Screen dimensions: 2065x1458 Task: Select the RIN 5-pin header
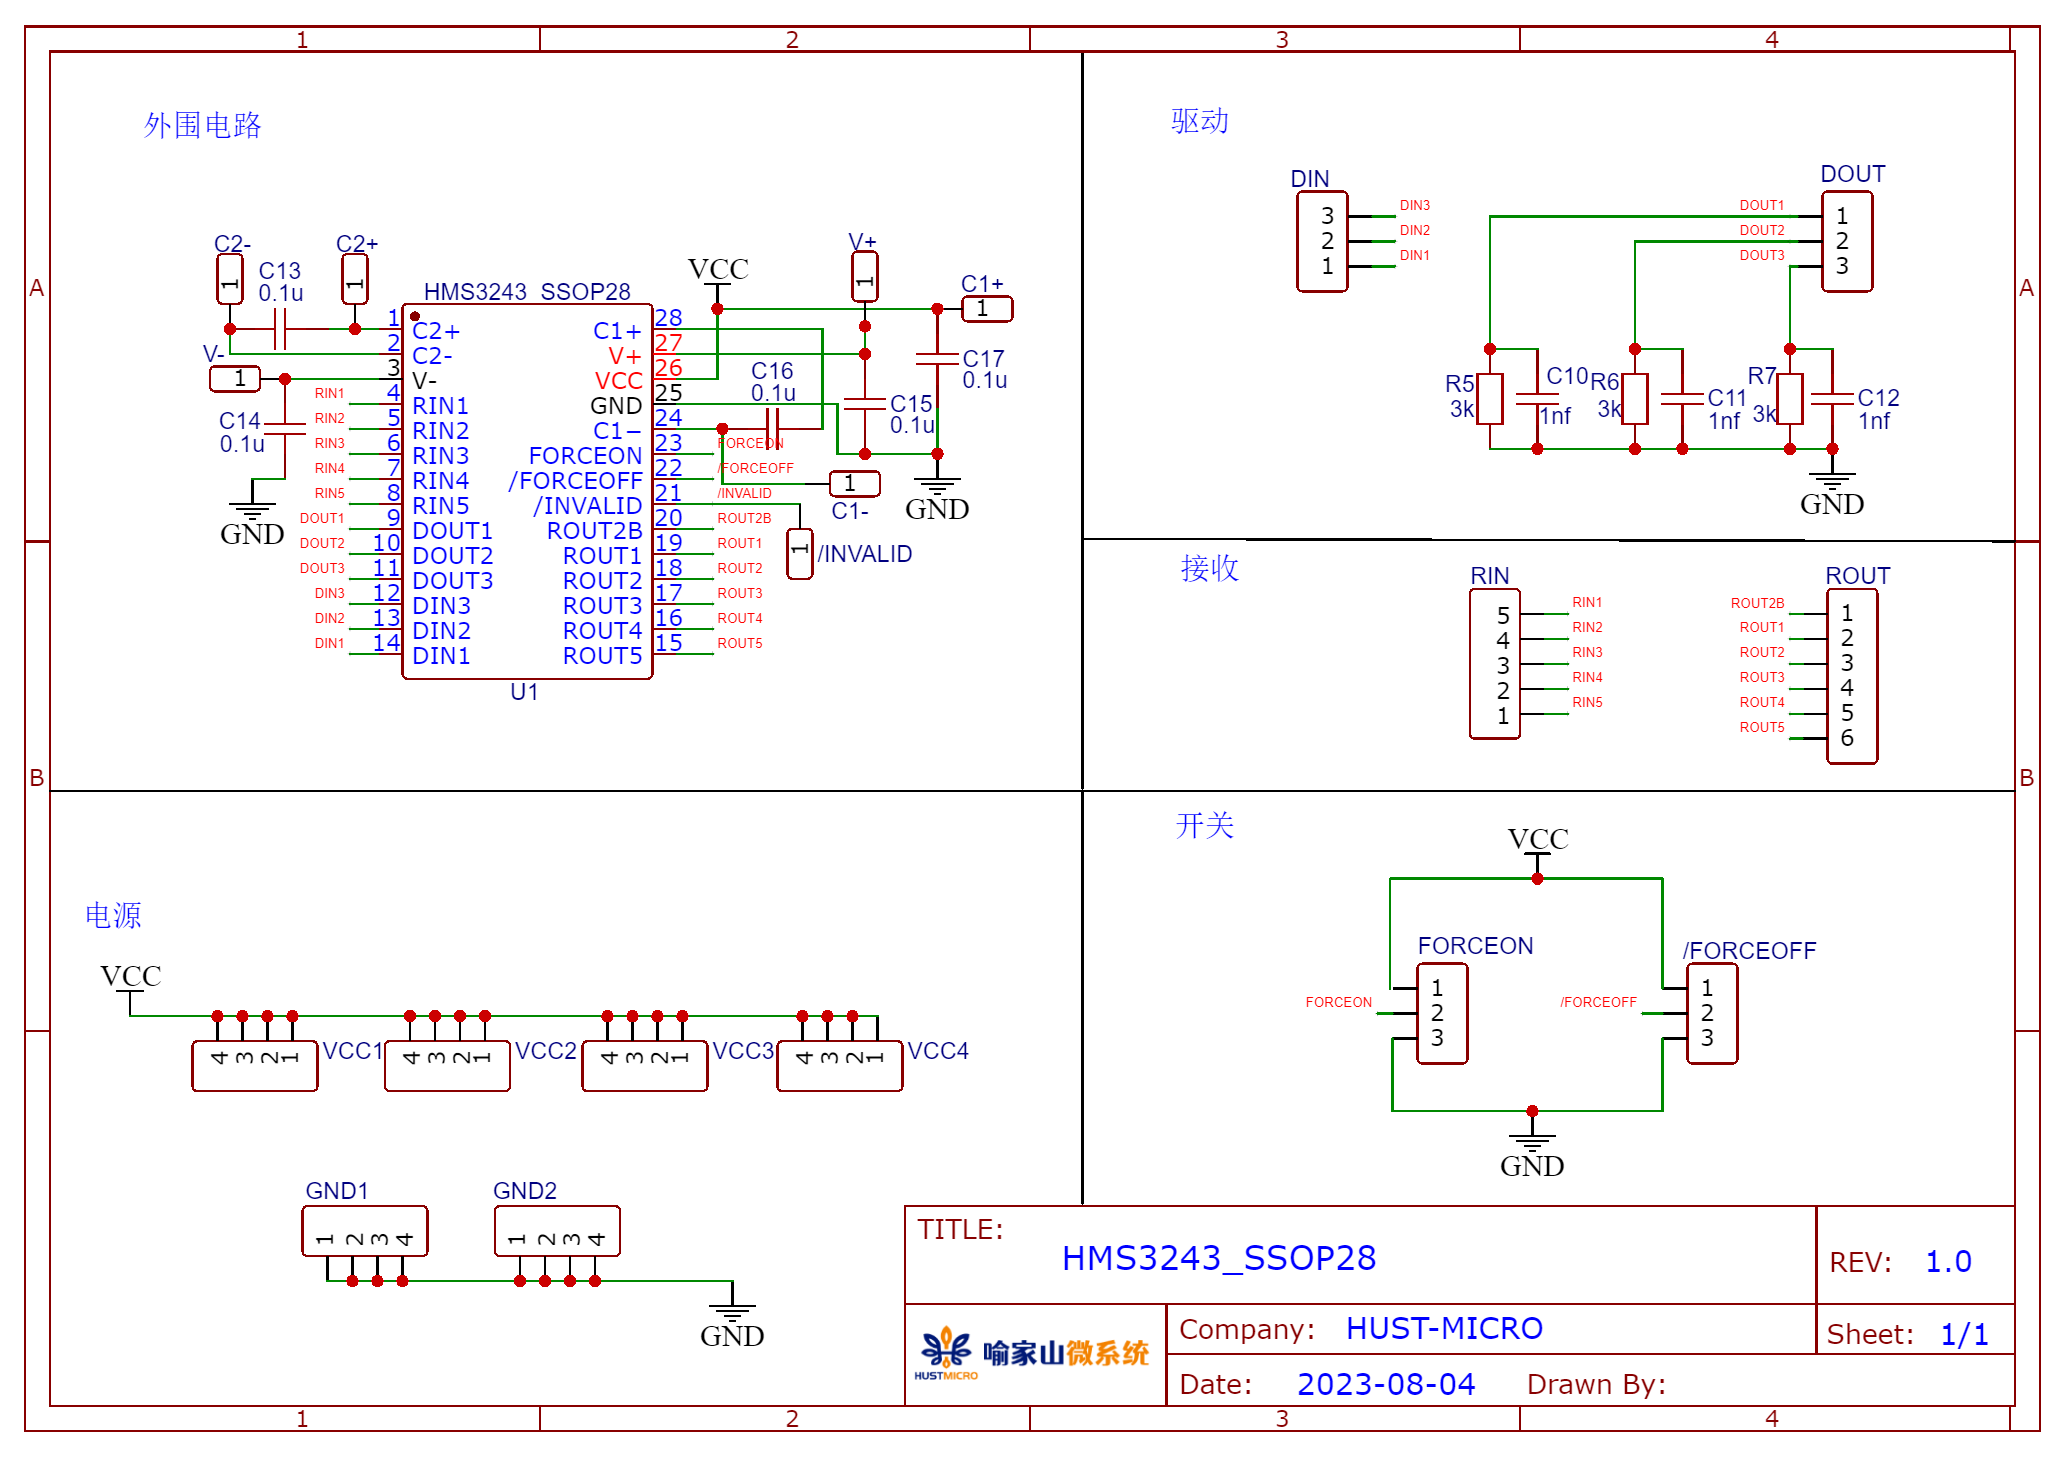coord(1495,664)
